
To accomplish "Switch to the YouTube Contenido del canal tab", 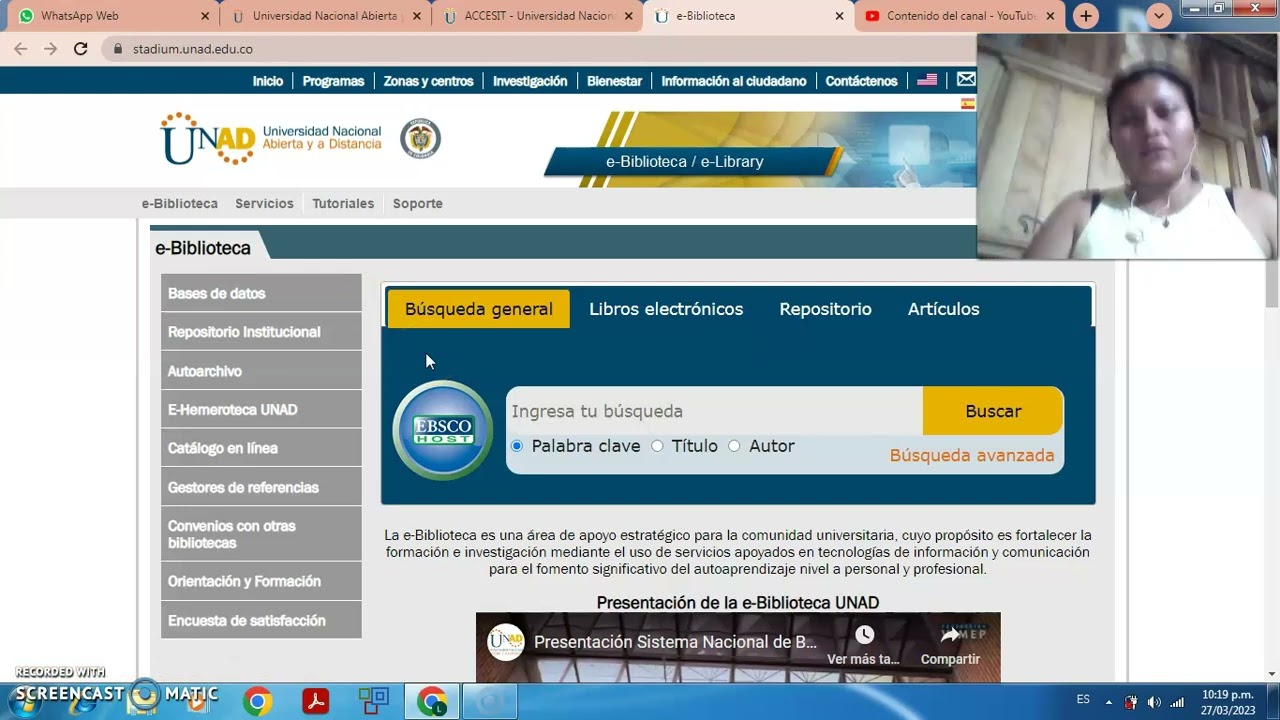I will pyautogui.click(x=960, y=16).
